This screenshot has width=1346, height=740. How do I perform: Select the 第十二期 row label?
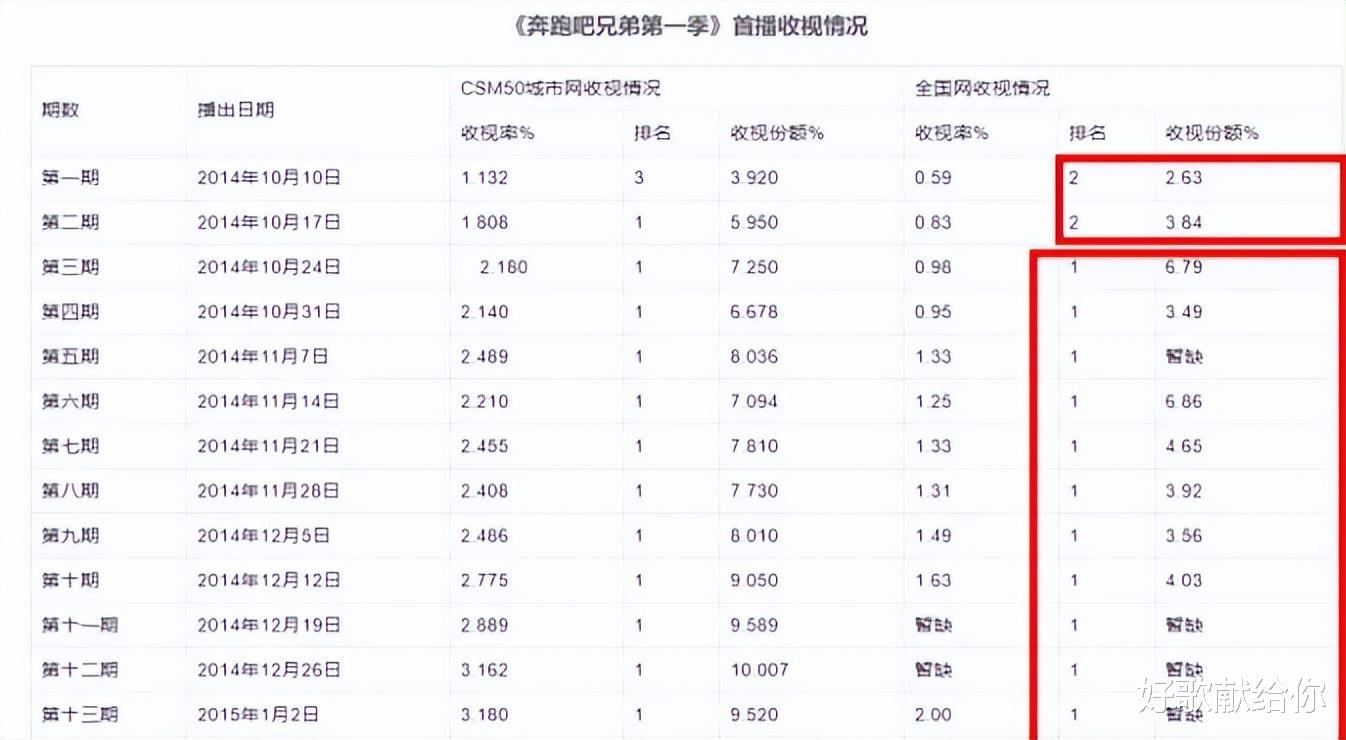(80, 670)
